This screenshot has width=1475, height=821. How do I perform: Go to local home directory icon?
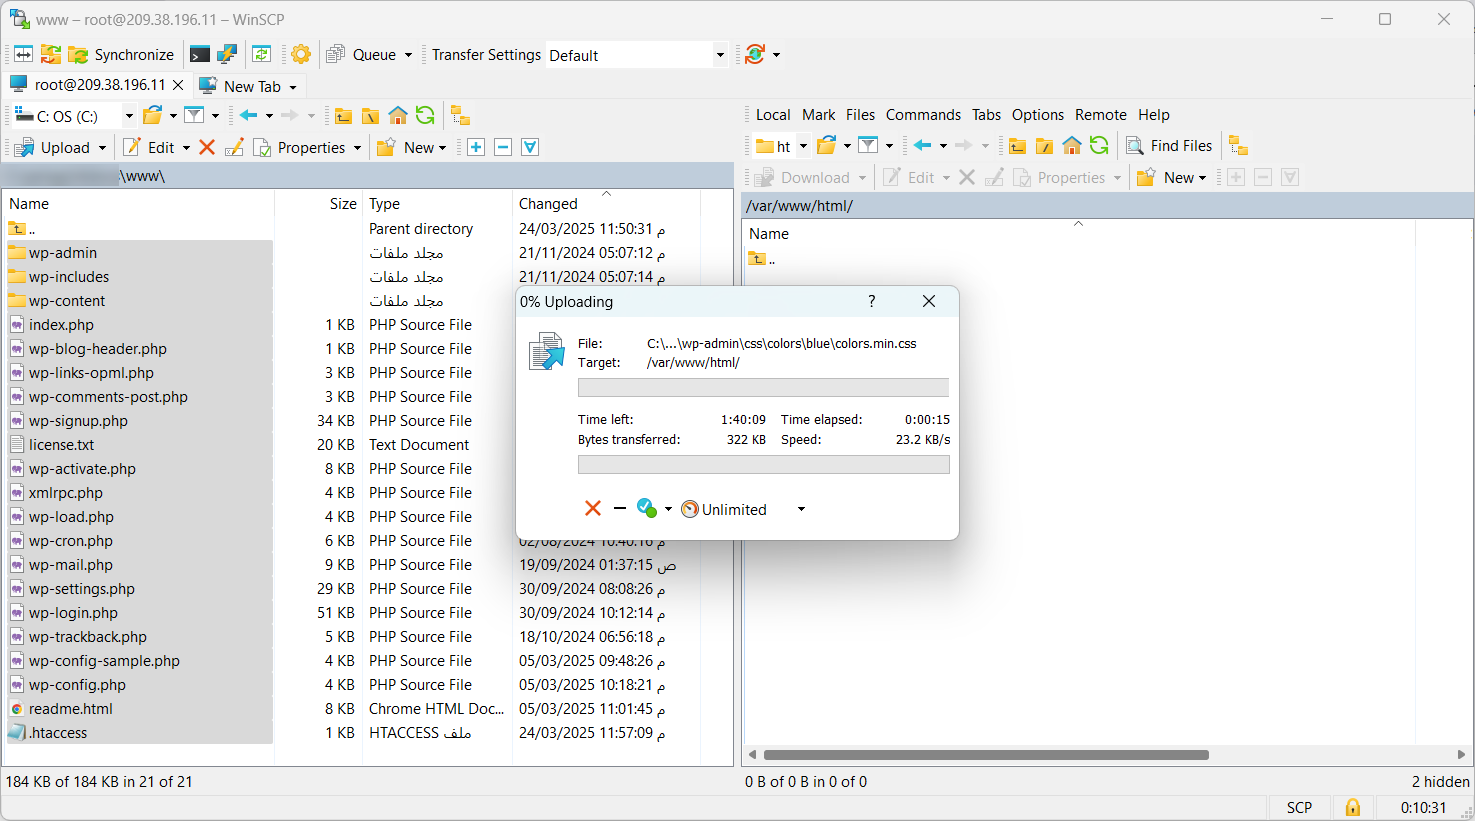(398, 116)
